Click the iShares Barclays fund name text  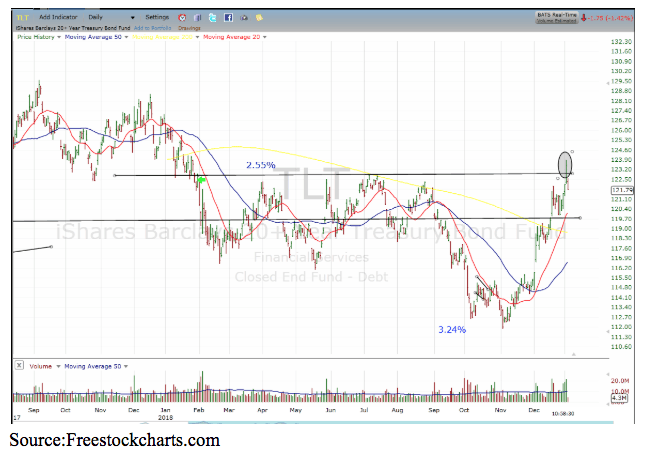coord(73,28)
